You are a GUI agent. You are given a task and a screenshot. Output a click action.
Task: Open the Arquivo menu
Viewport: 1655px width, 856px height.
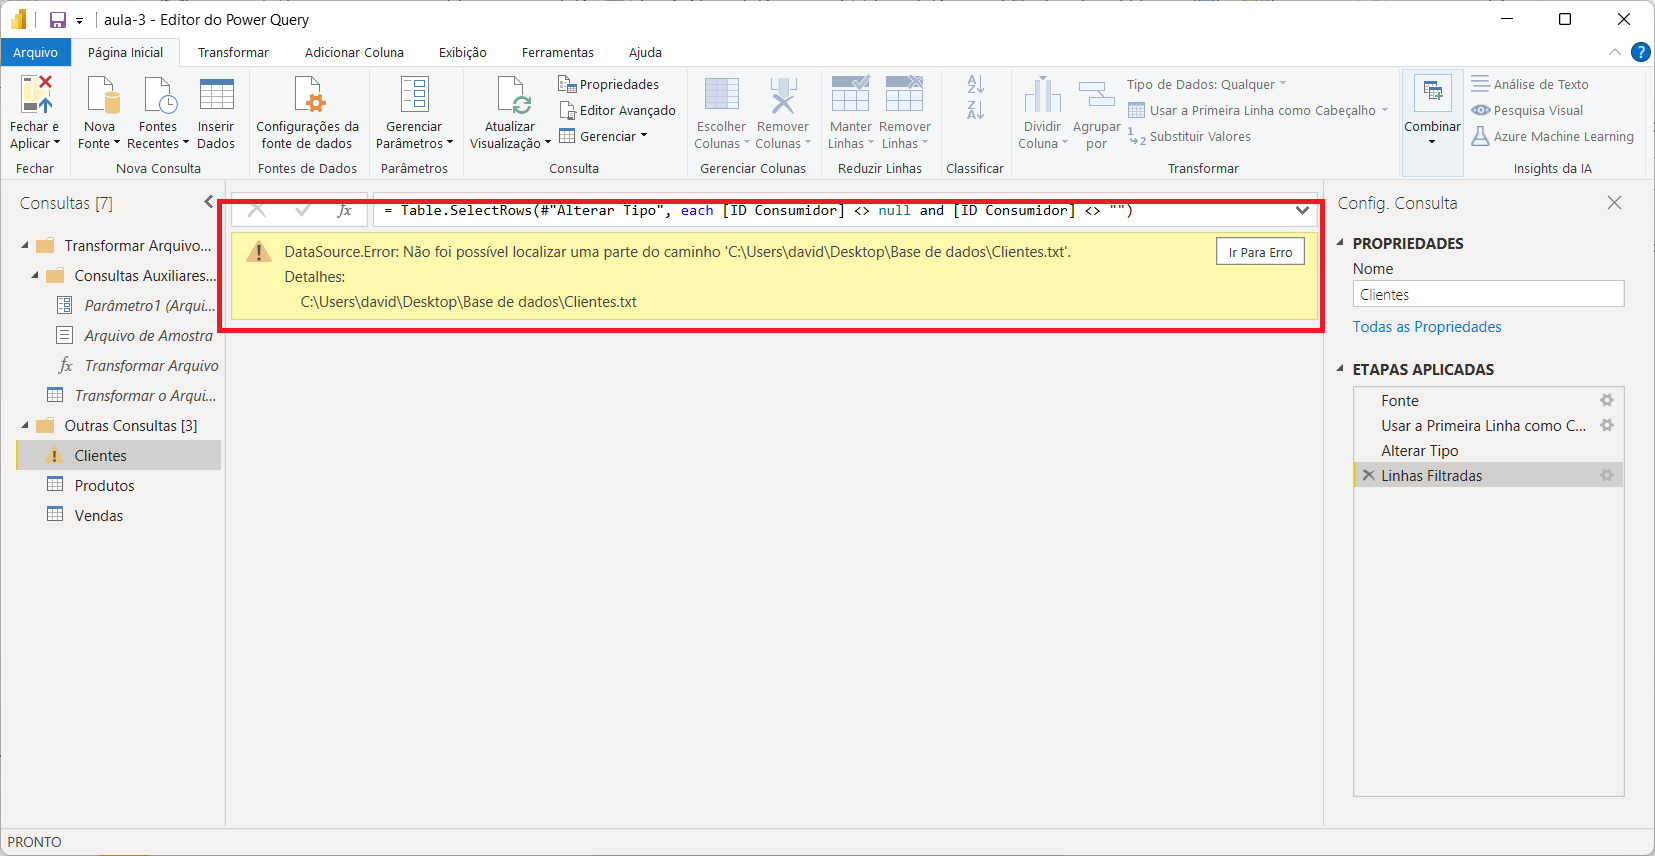tap(35, 52)
